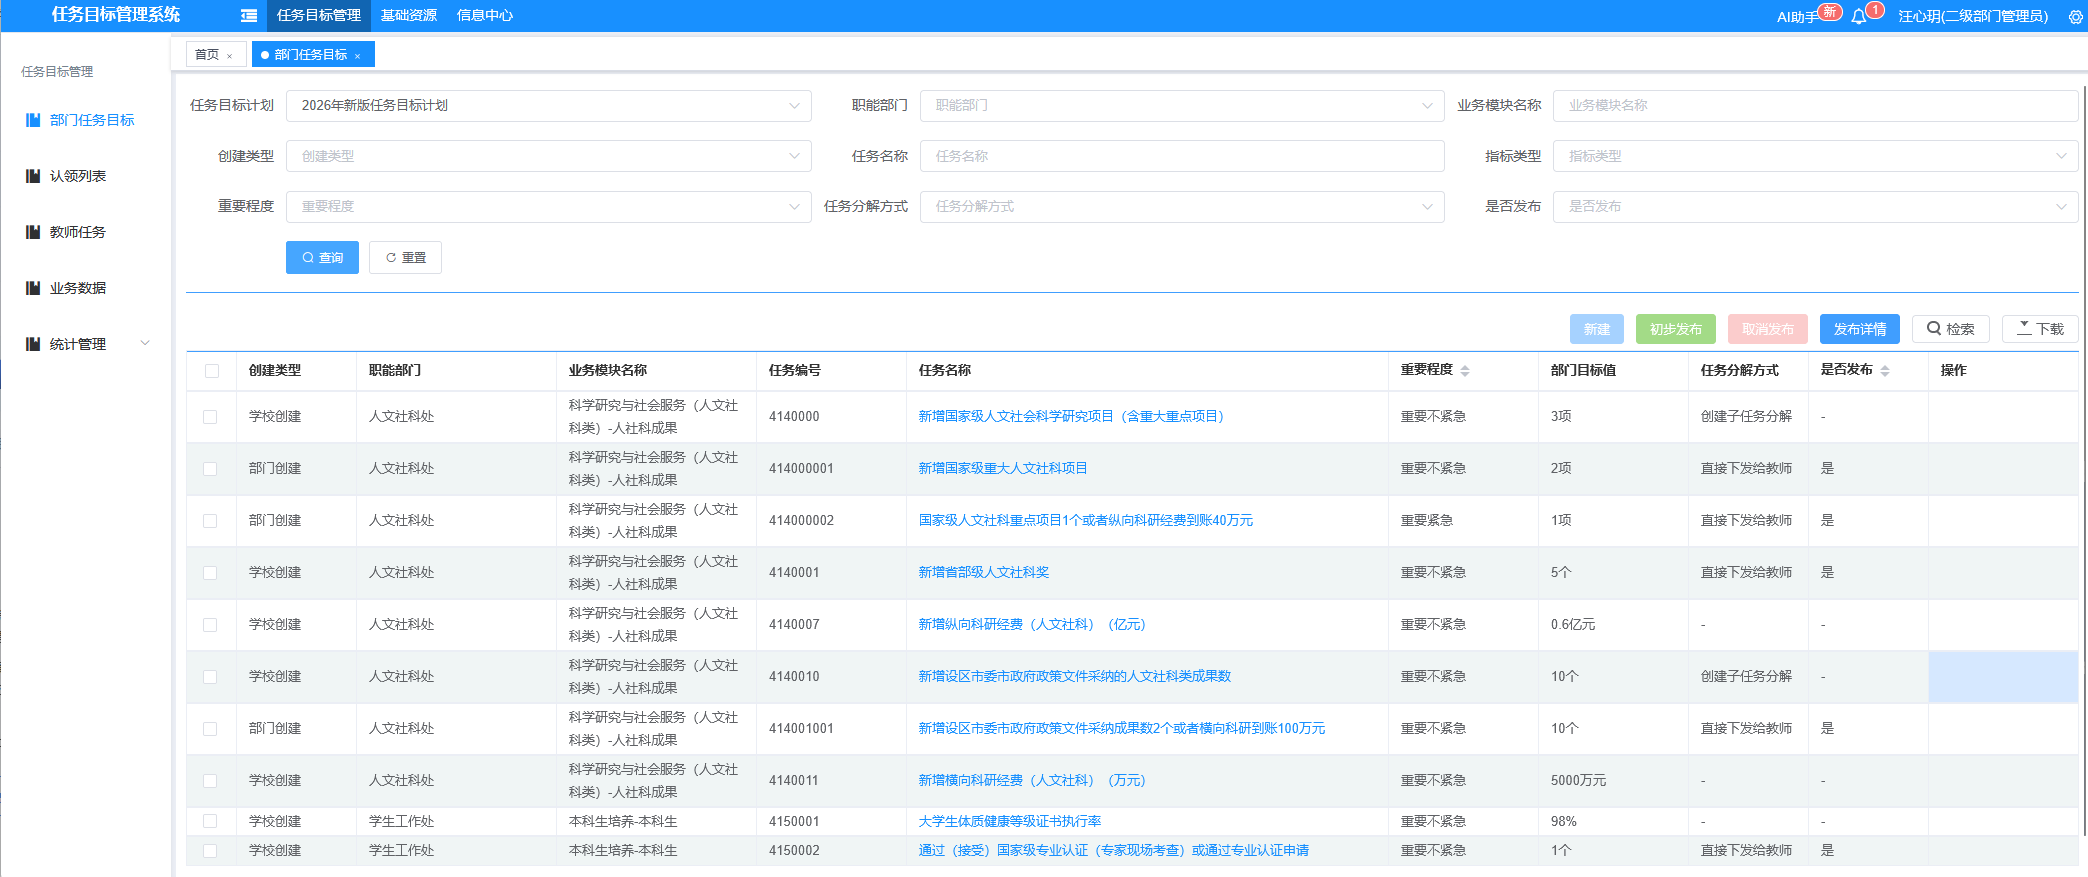Check the row with task number 4140007

coord(210,625)
